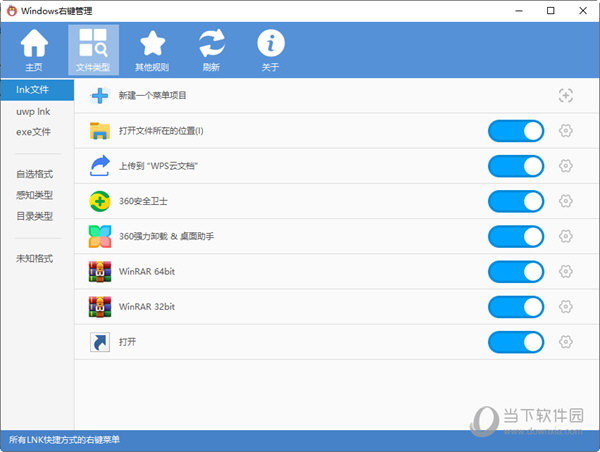Open gear settings for WinRAR 32bit
This screenshot has width=600, height=452.
point(566,307)
